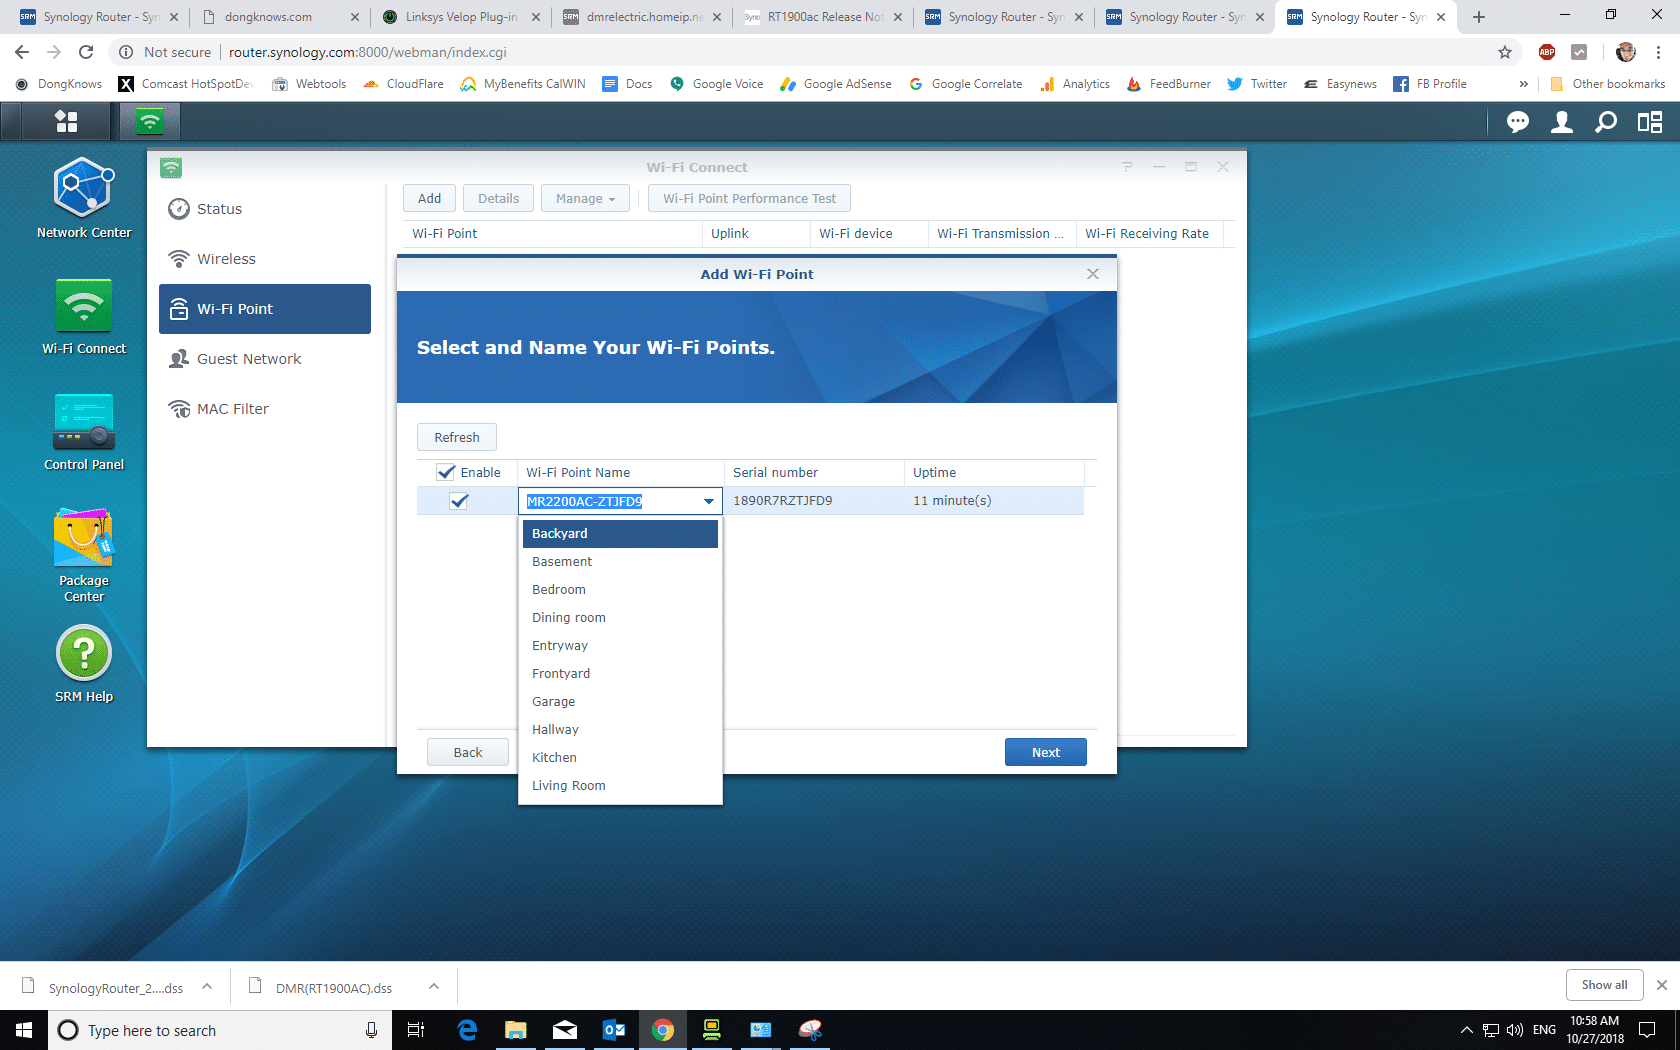Image resolution: width=1680 pixels, height=1050 pixels.
Task: Toggle the Enable header checkbox
Action: point(446,472)
